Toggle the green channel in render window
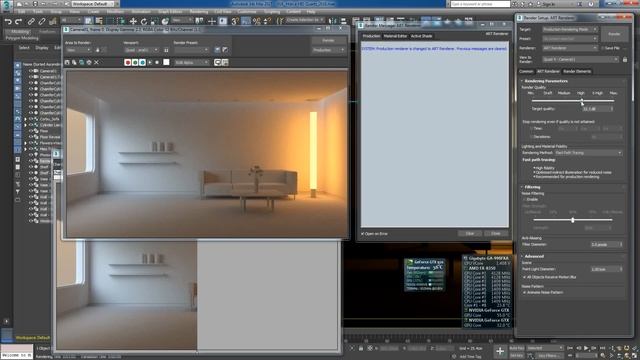Viewport: 640px width, 360px height. pos(135,62)
